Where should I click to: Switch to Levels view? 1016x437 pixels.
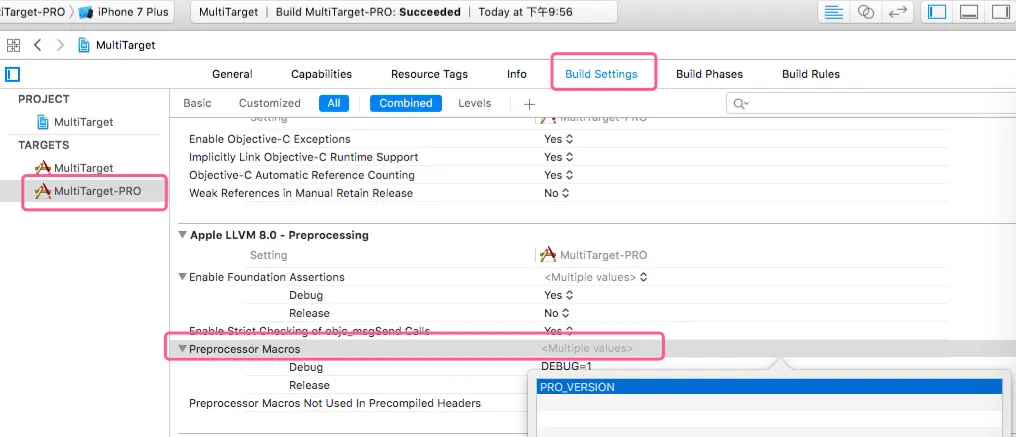(x=474, y=103)
